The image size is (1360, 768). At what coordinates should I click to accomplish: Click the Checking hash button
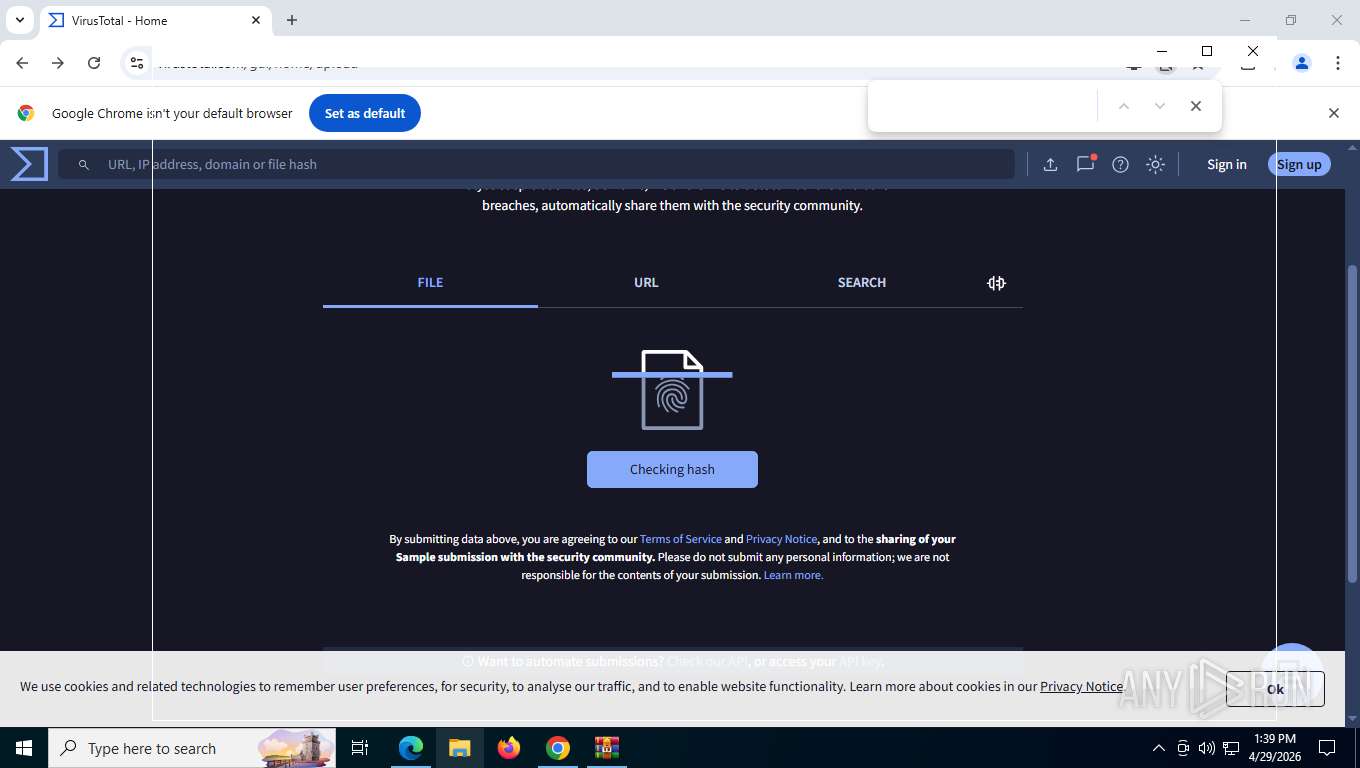coord(672,470)
